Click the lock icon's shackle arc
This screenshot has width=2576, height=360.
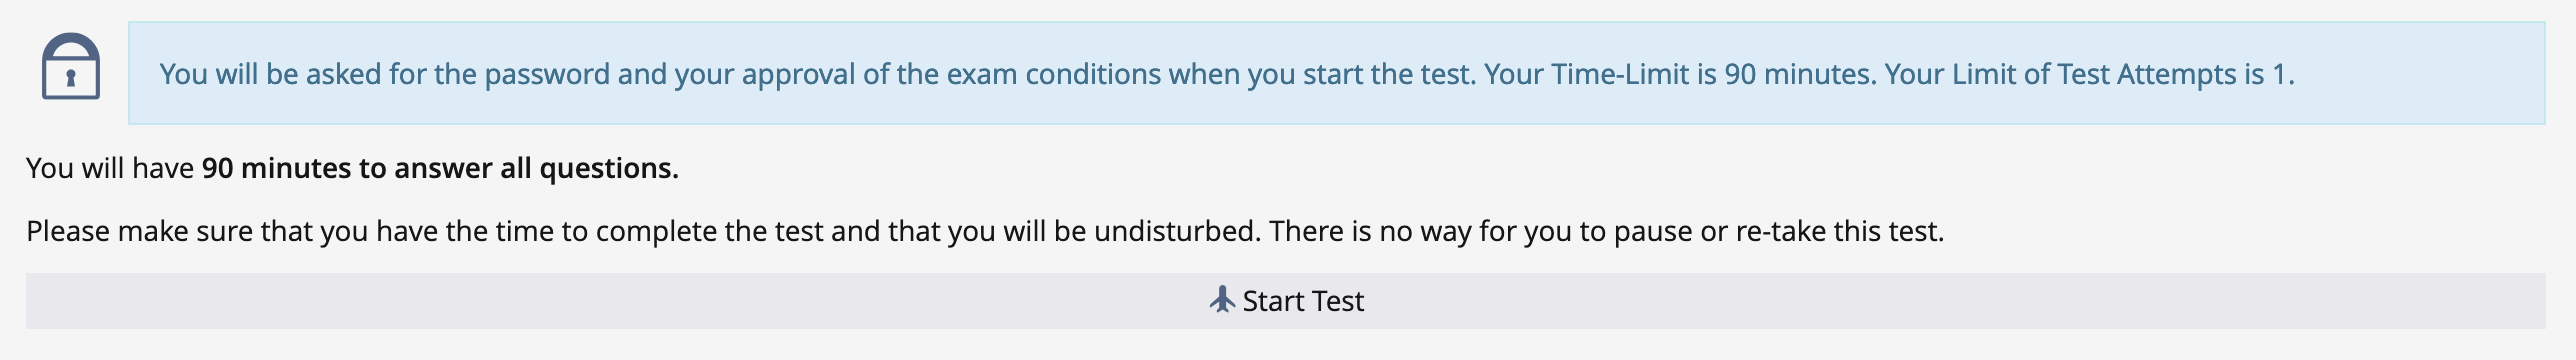pos(70,46)
